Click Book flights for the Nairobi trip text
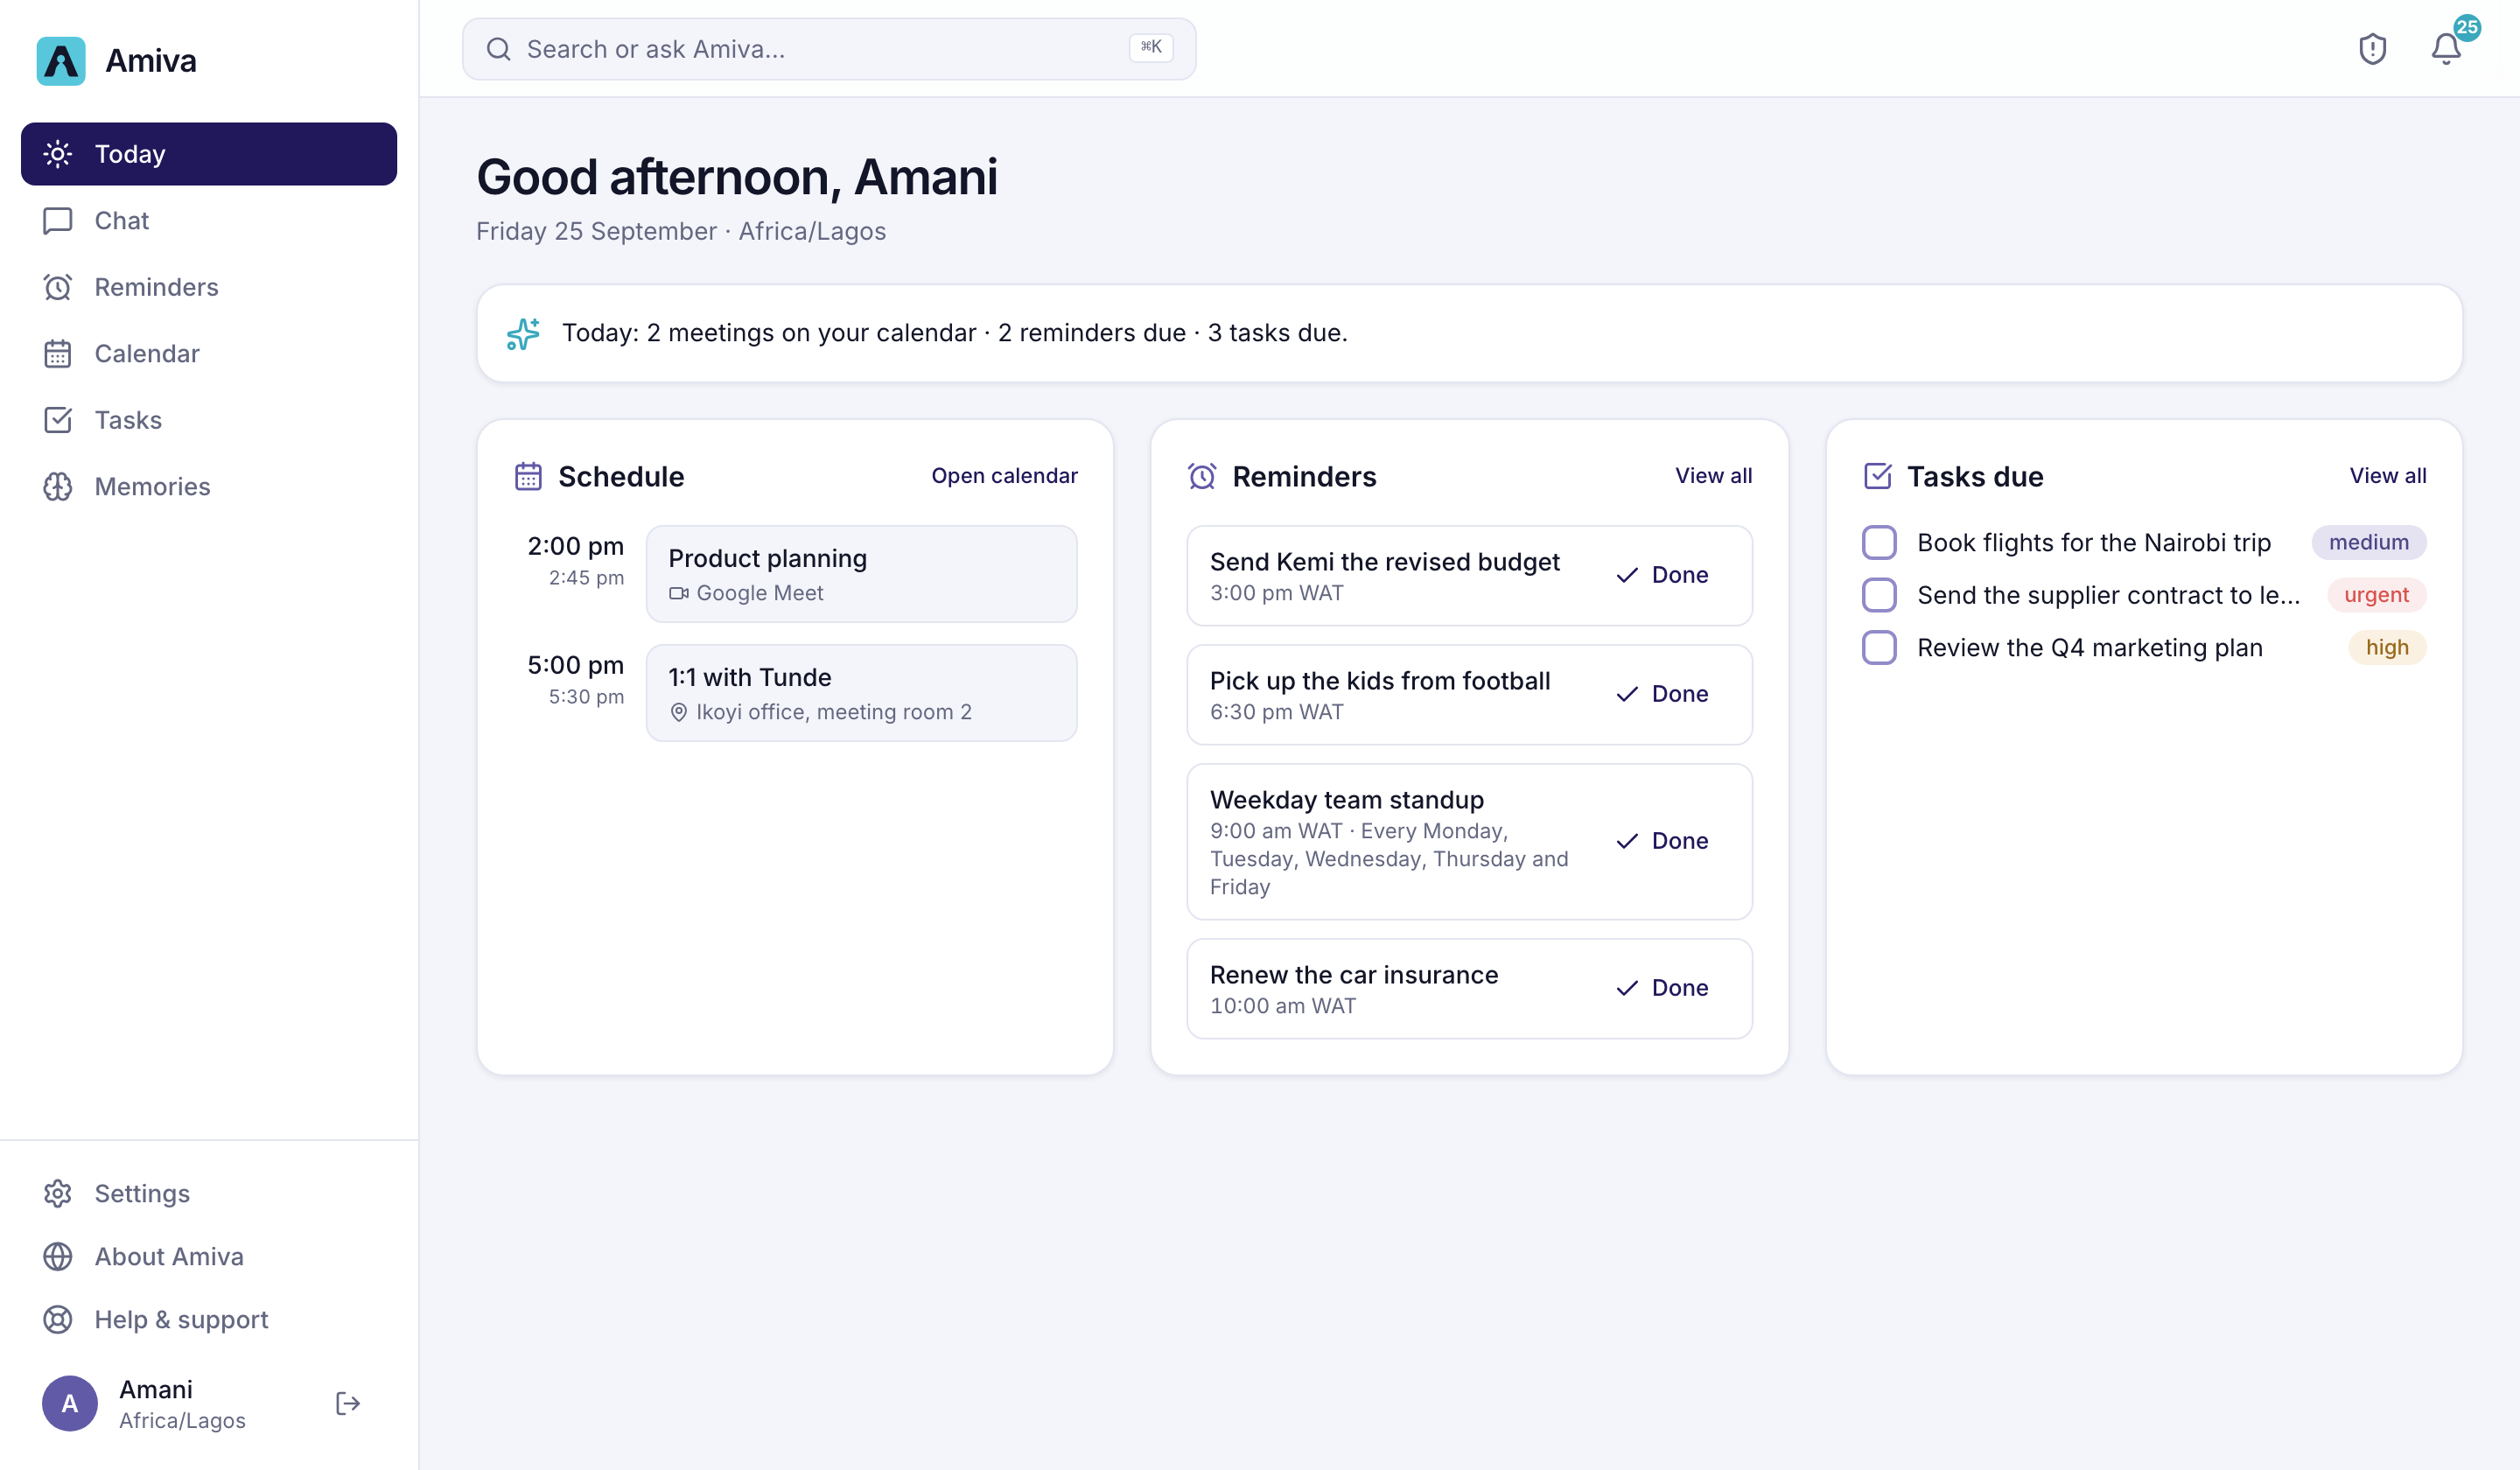The image size is (2520, 1470). tap(2093, 542)
